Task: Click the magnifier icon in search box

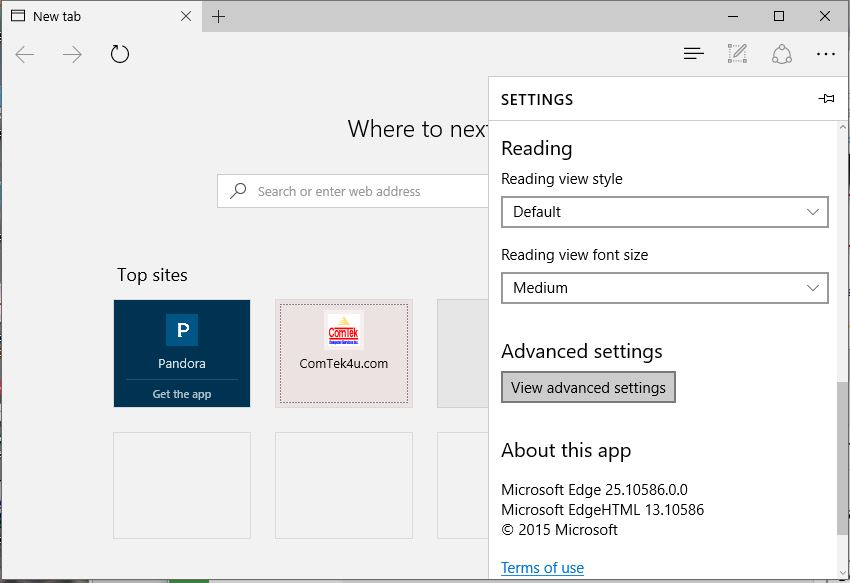Action: [238, 191]
